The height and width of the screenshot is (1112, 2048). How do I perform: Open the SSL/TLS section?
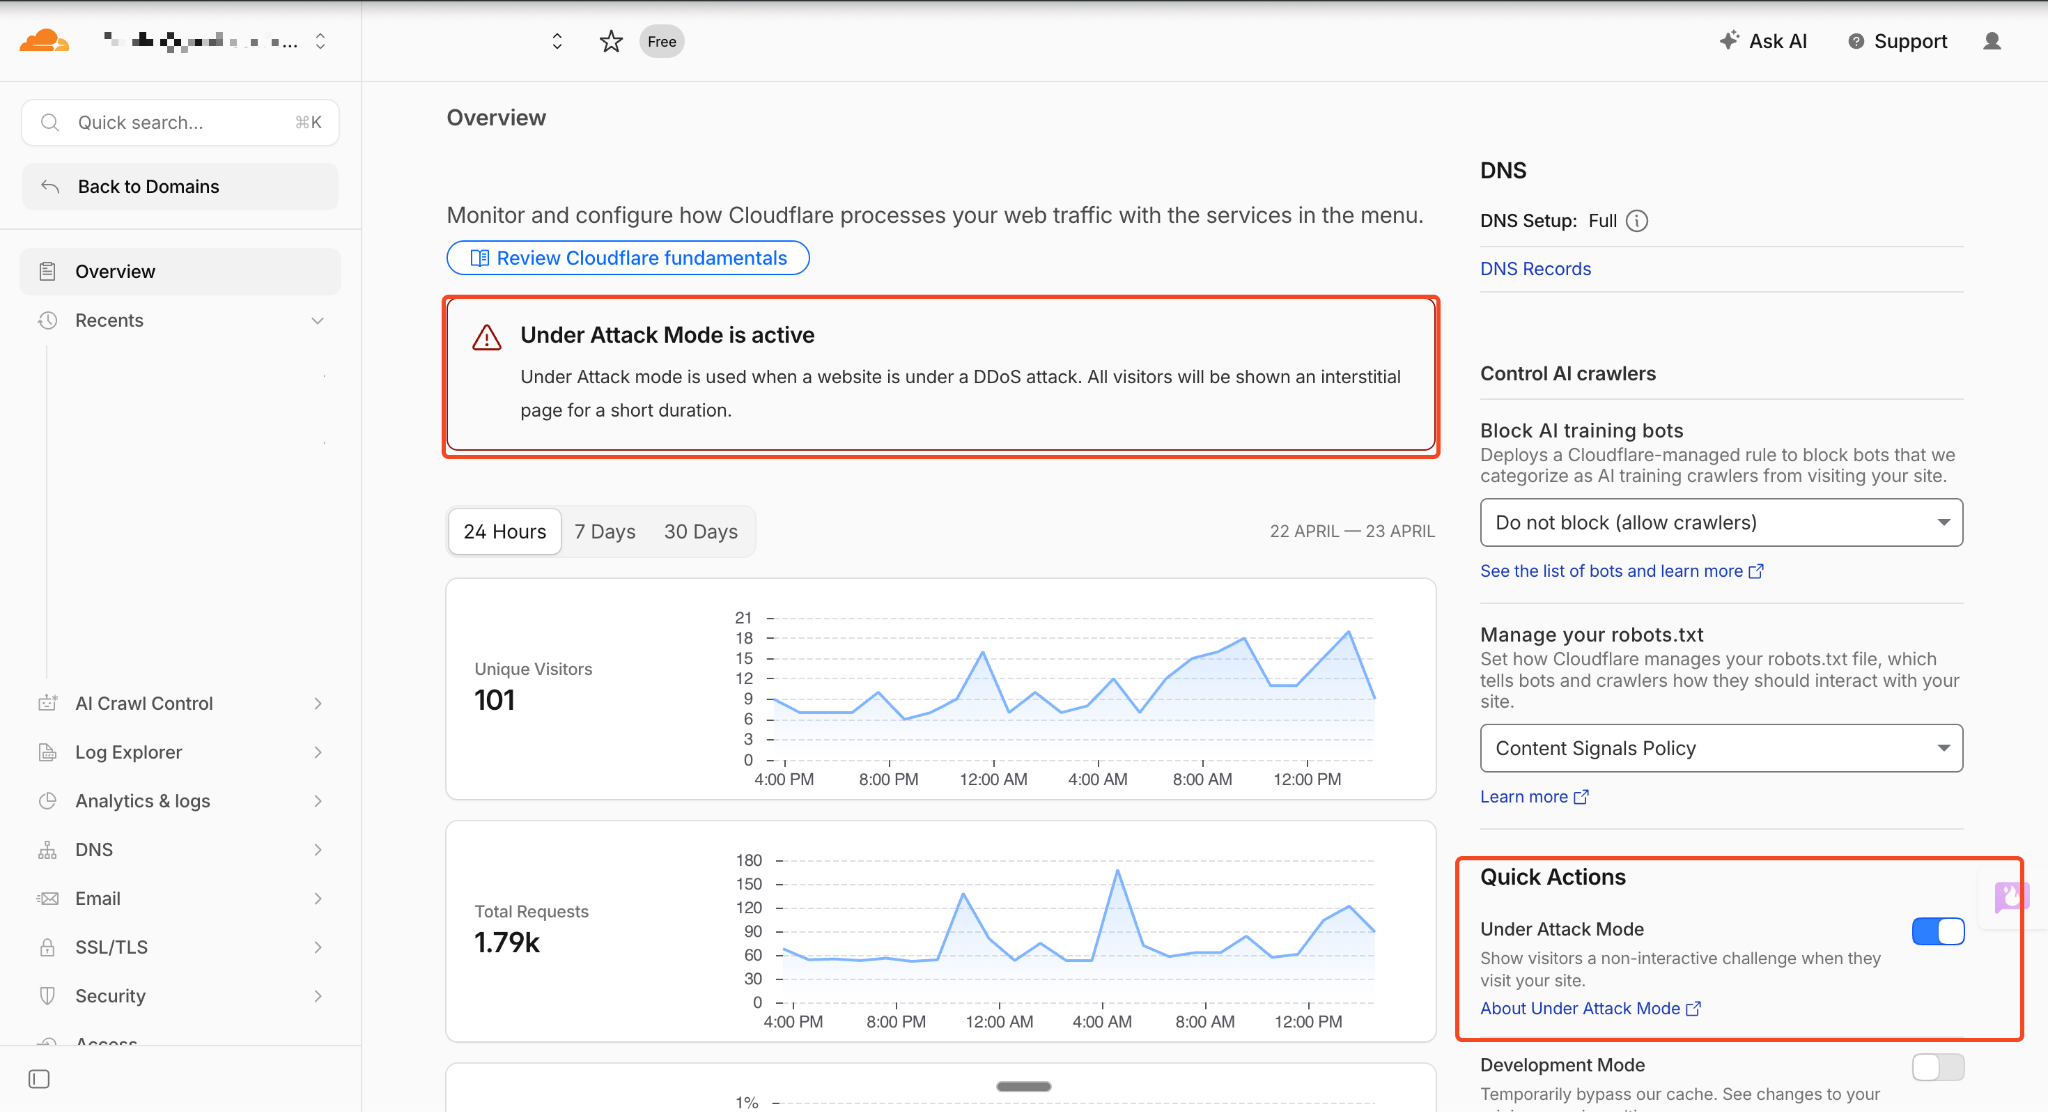111,946
